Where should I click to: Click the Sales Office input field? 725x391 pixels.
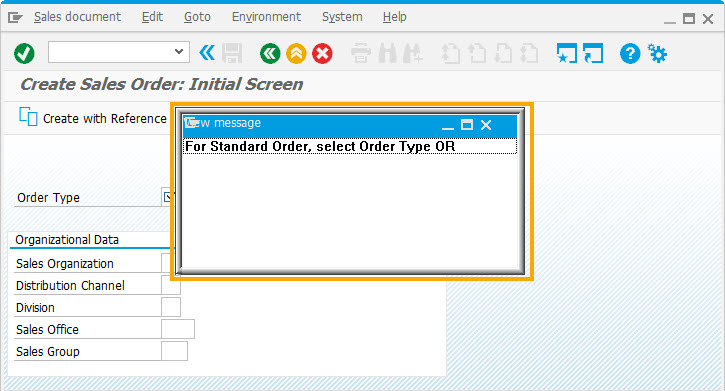coord(178,329)
